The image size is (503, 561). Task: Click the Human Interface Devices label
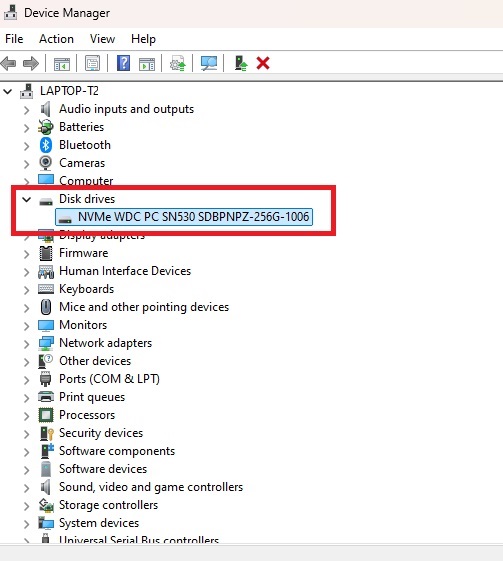click(x=125, y=271)
